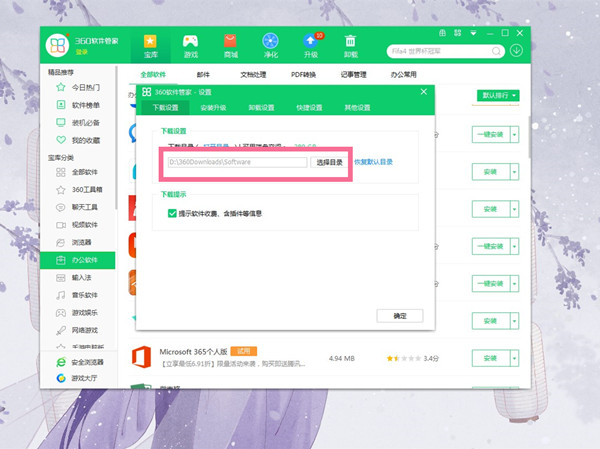Image resolution: width=600 pixels, height=449 pixels.
Task: Confirm settings with the 确定 button
Action: pos(400,315)
